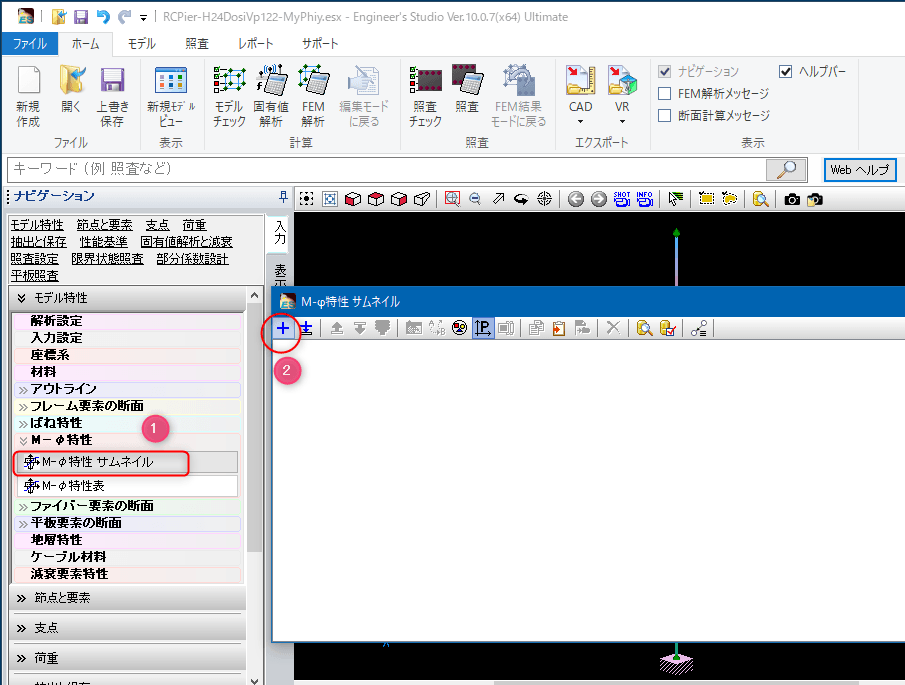
Task: Click the 限界状態照査 navigation link
Action: pyautogui.click(x=107, y=259)
